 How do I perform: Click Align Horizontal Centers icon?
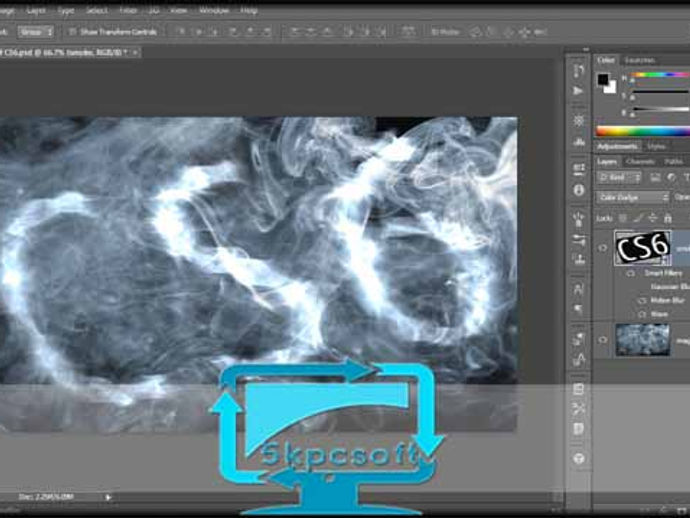[x=250, y=32]
